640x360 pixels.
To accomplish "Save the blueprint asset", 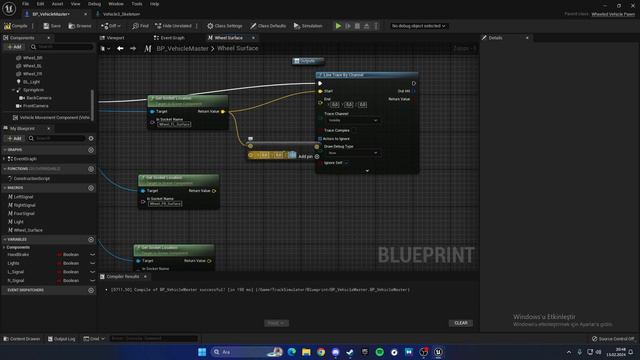I will (x=52, y=26).
